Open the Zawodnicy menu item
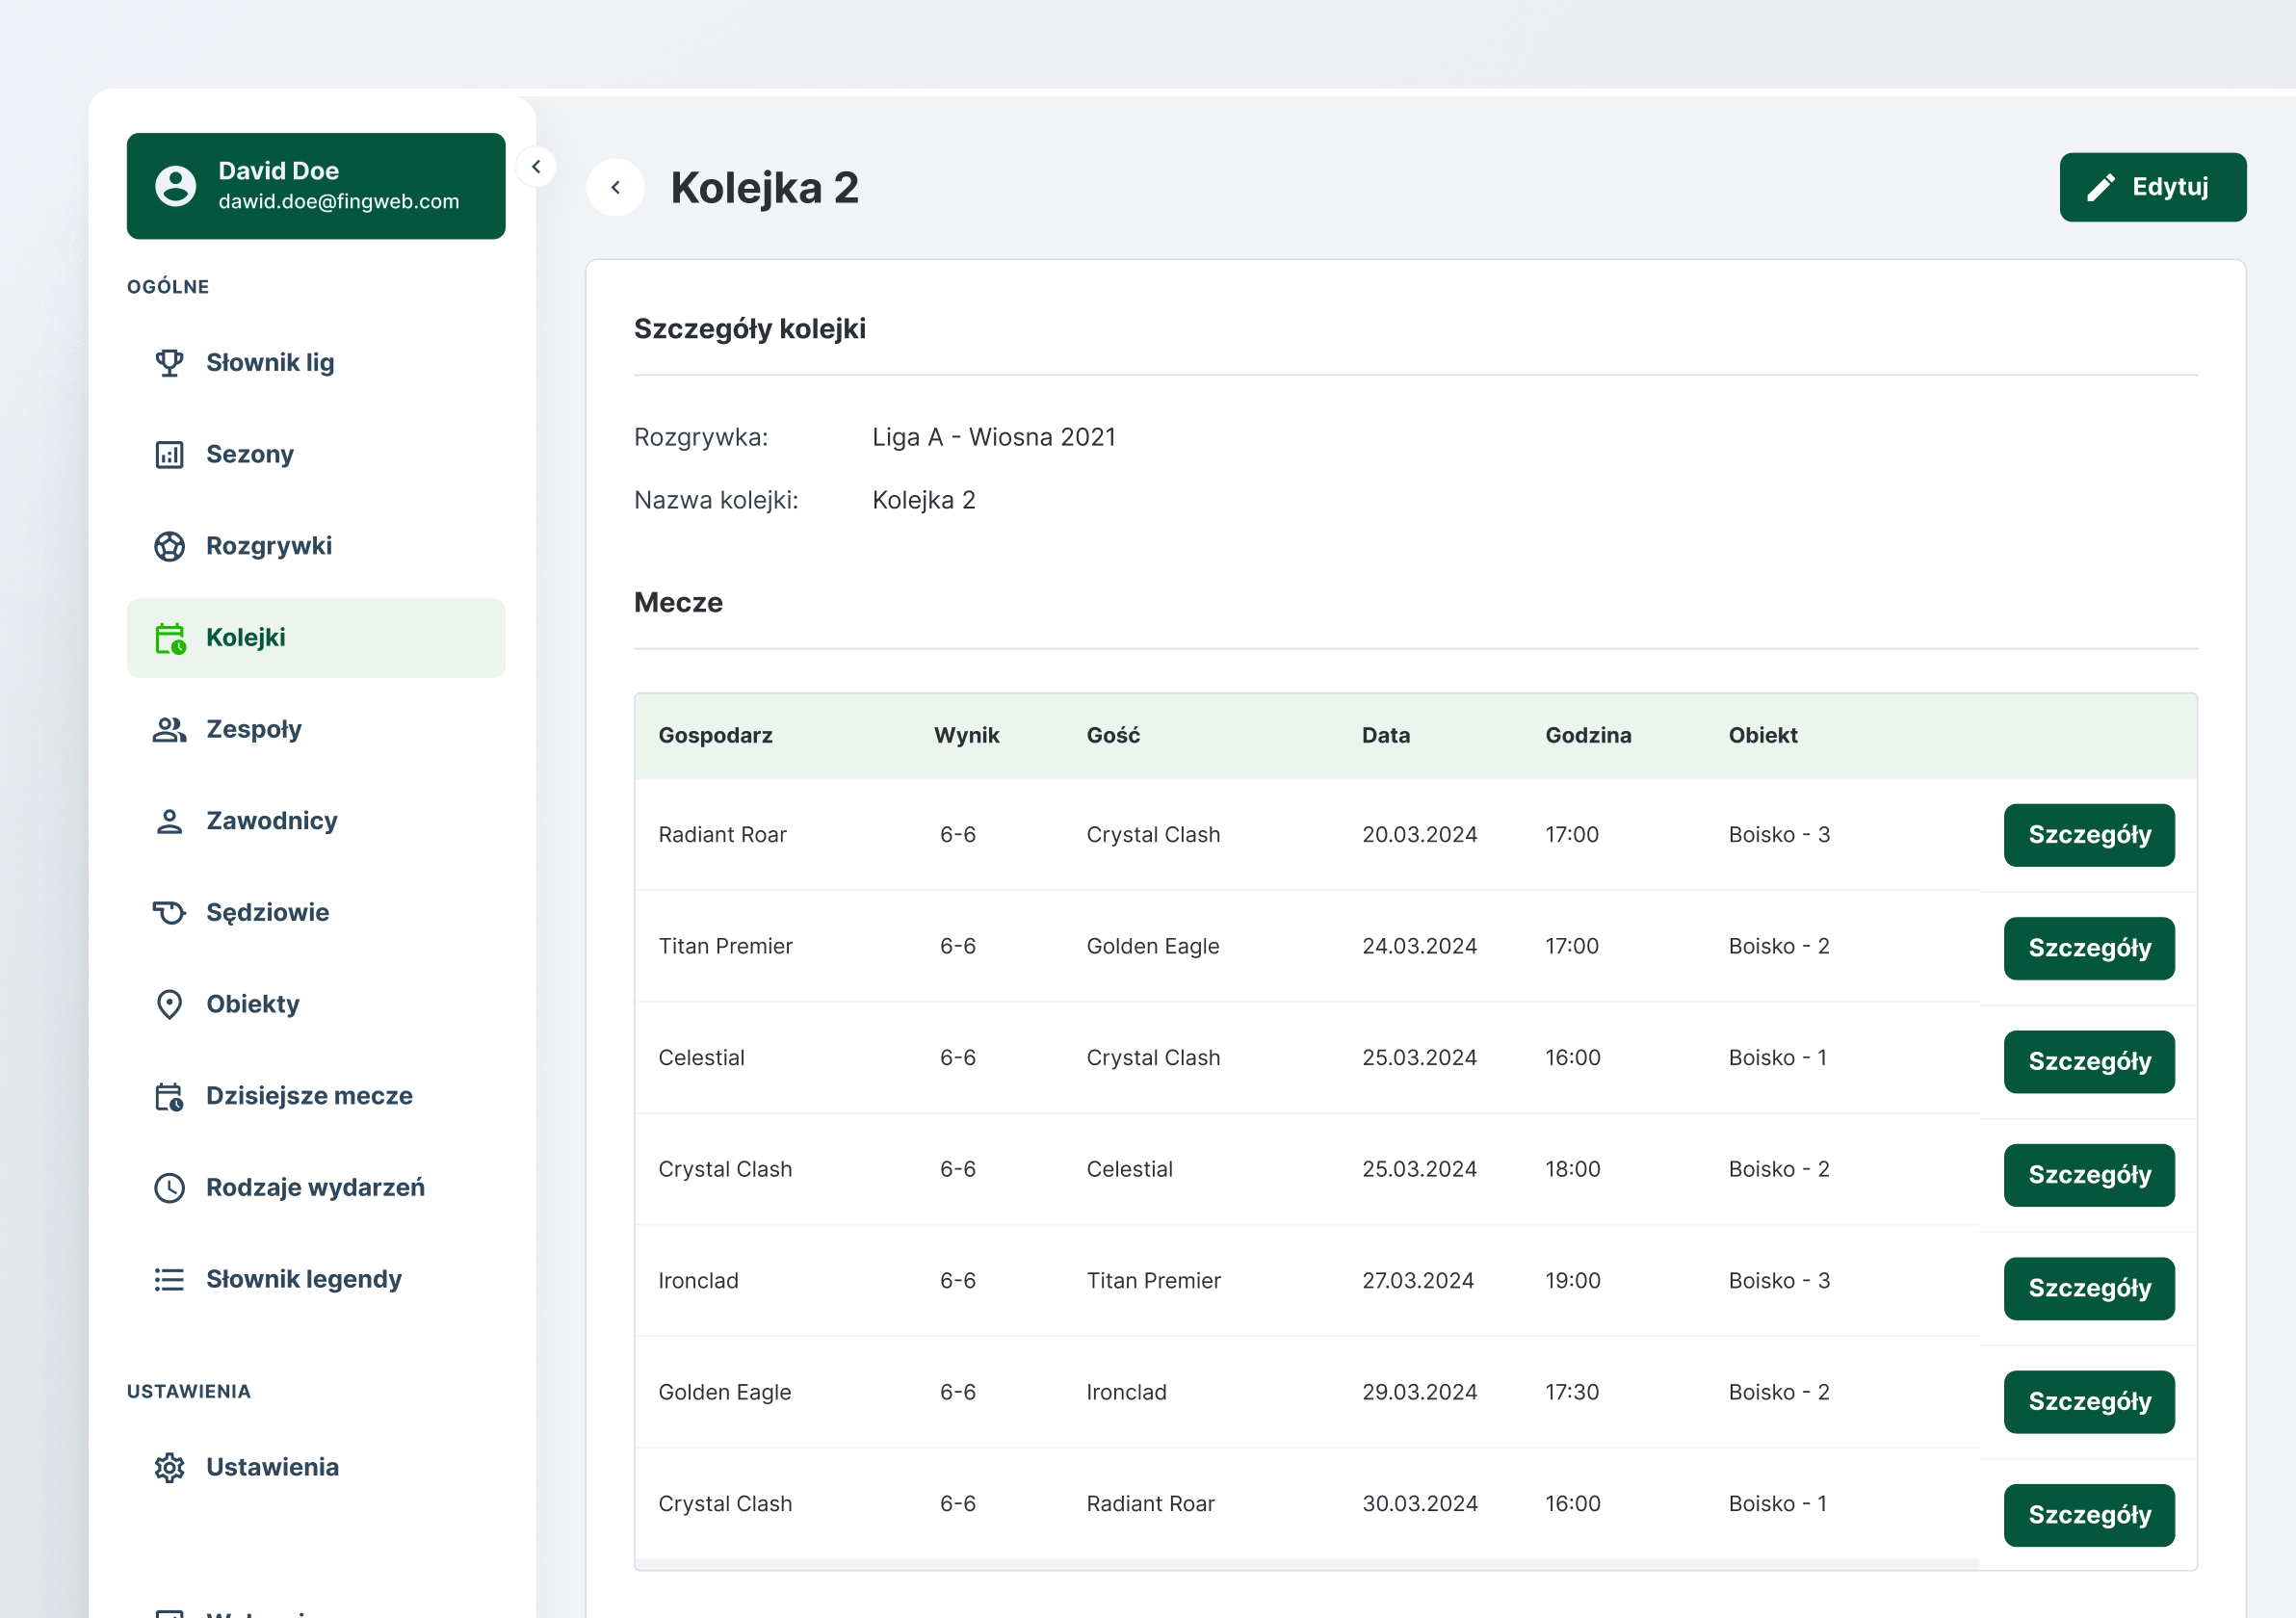 tap(271, 821)
